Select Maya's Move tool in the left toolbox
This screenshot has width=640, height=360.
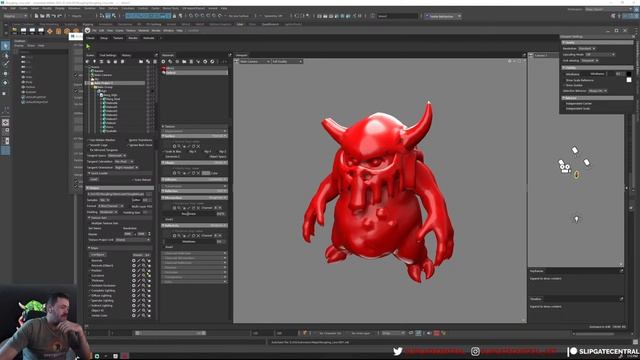[x=5, y=73]
